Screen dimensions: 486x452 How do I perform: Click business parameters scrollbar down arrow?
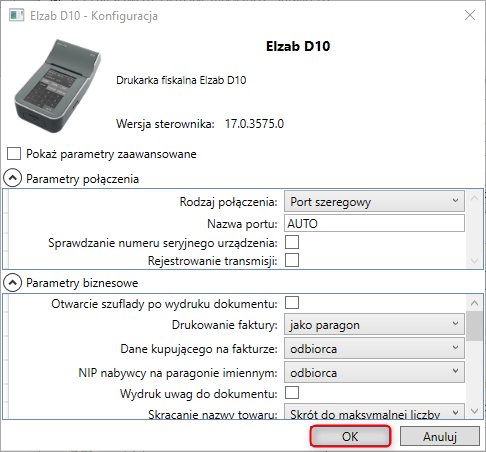[x=475, y=411]
